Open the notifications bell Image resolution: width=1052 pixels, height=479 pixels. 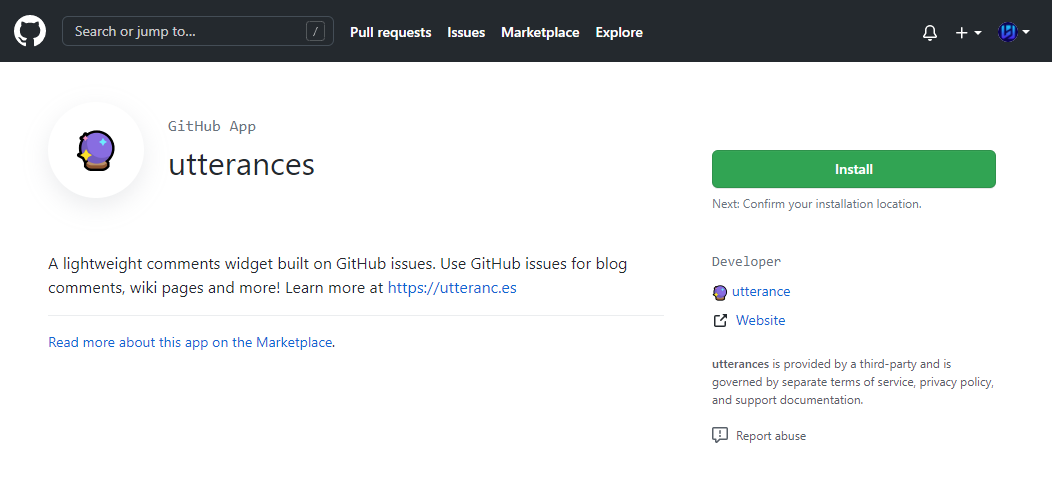pos(930,32)
